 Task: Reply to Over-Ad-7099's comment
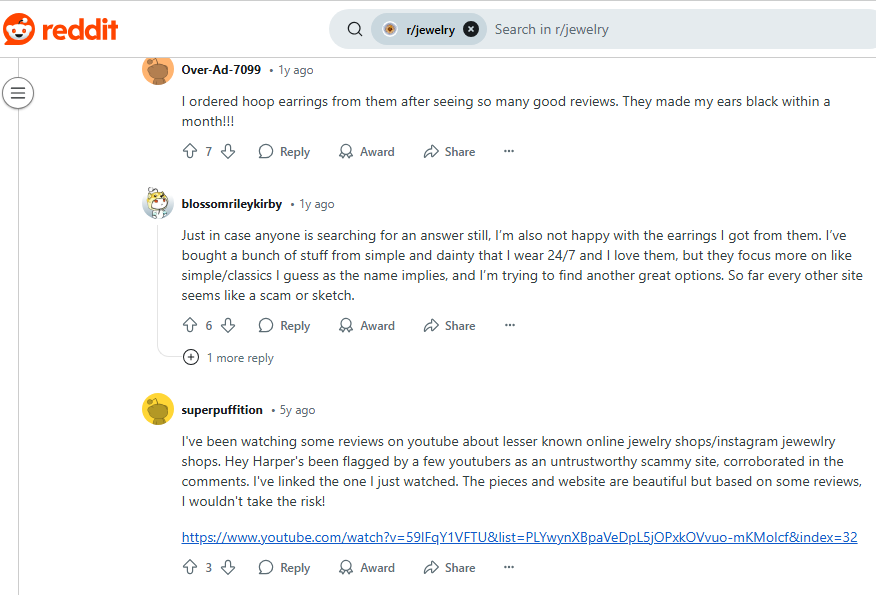284,152
